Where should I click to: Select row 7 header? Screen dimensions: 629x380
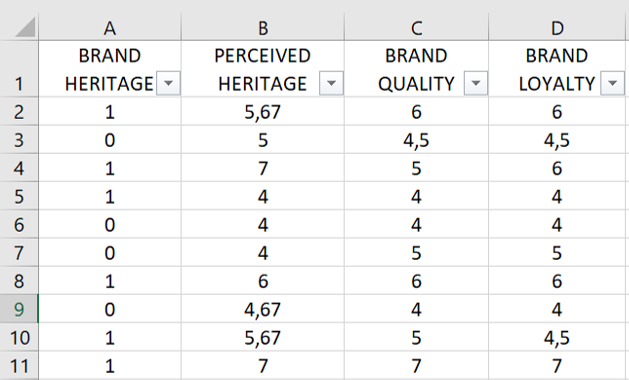[19, 252]
